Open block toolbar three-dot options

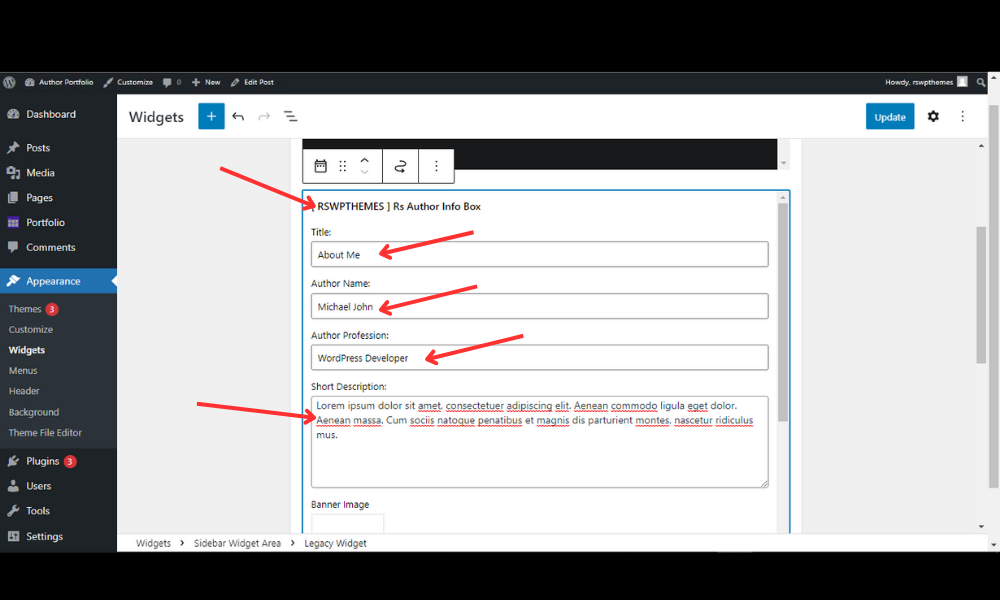(436, 166)
